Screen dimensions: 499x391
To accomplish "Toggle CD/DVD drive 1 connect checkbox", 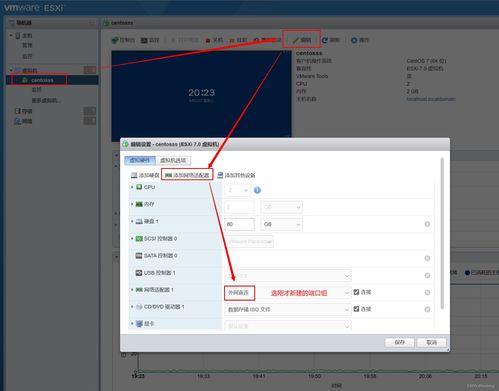I will click(356, 309).
